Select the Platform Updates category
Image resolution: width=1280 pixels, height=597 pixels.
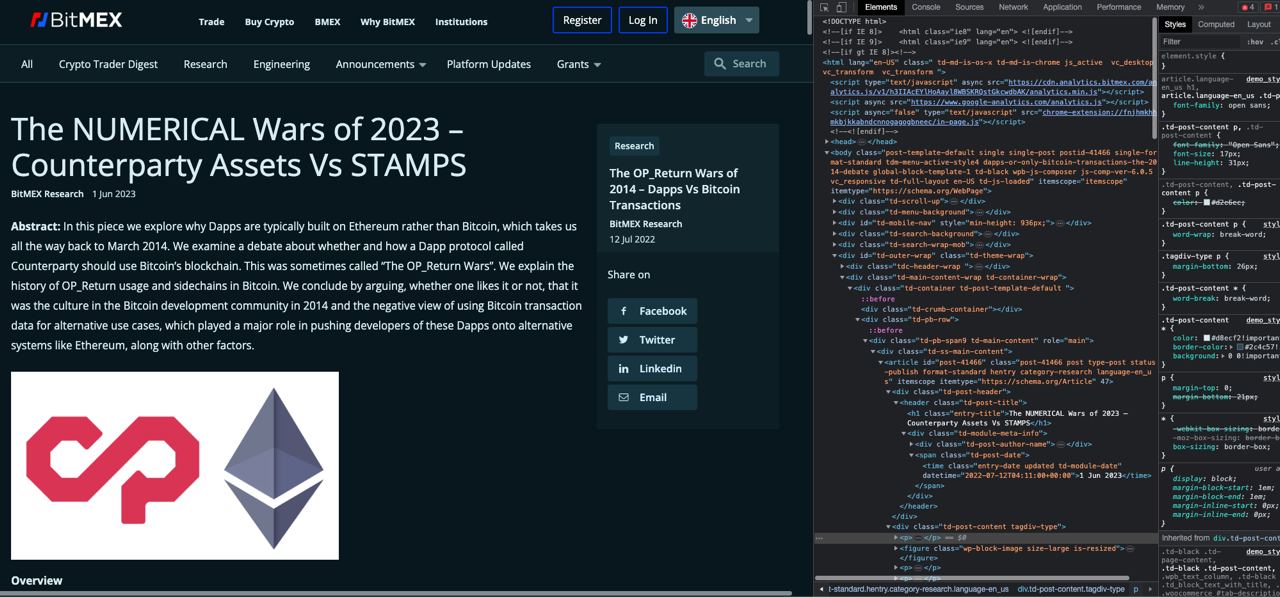click(x=489, y=64)
